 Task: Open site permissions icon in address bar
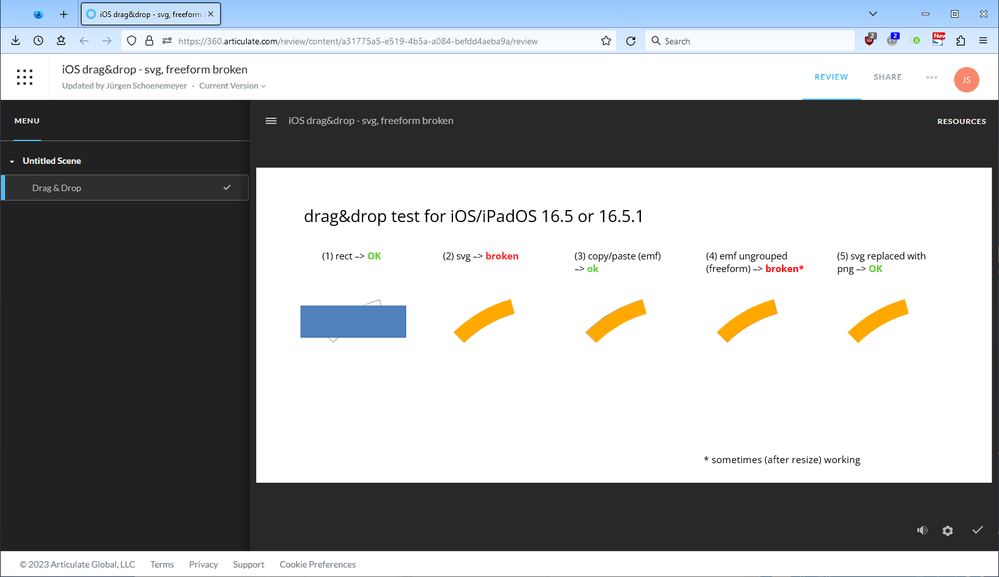click(x=167, y=41)
